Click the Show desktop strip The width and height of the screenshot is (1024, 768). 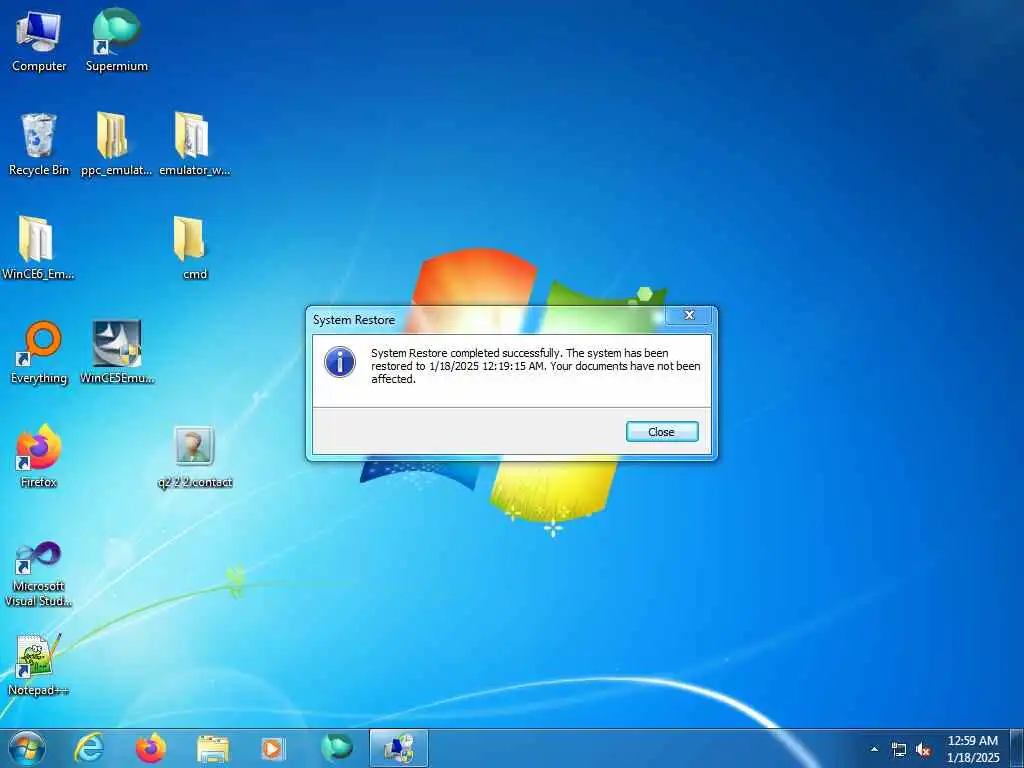[1017, 748]
